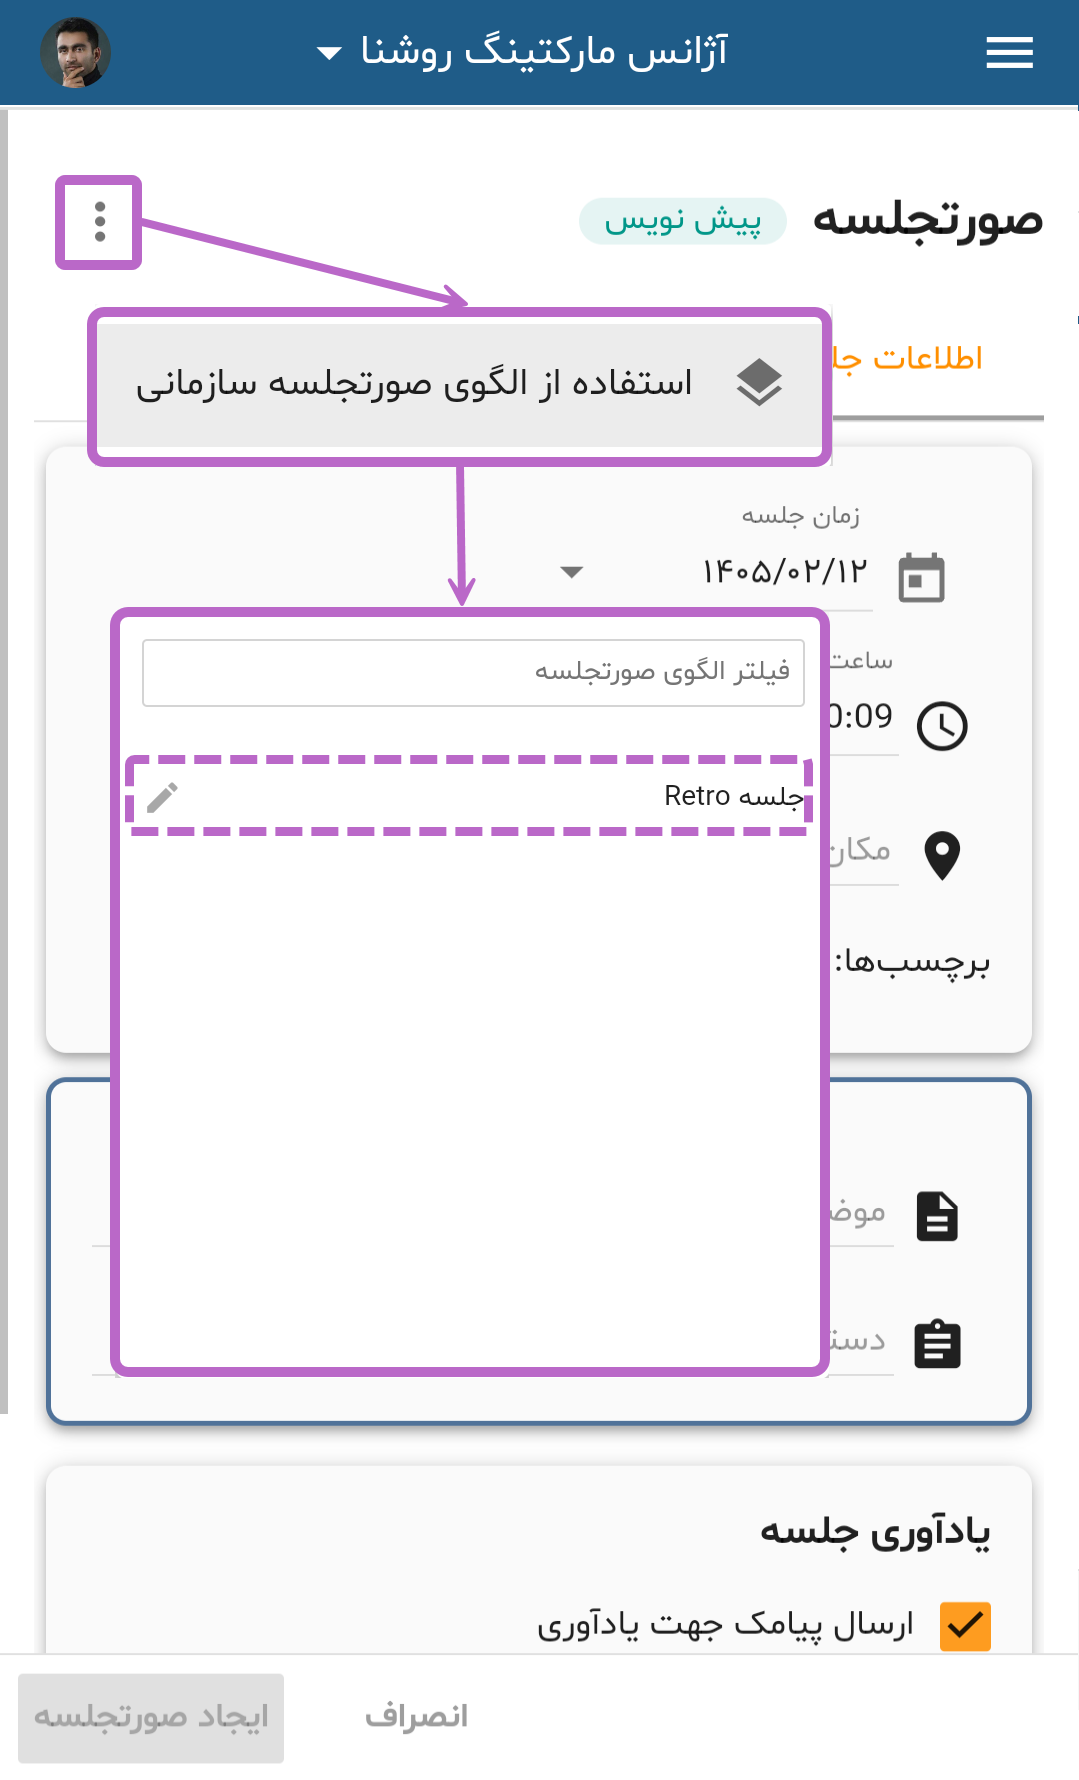Click the user profile avatar

(75, 52)
